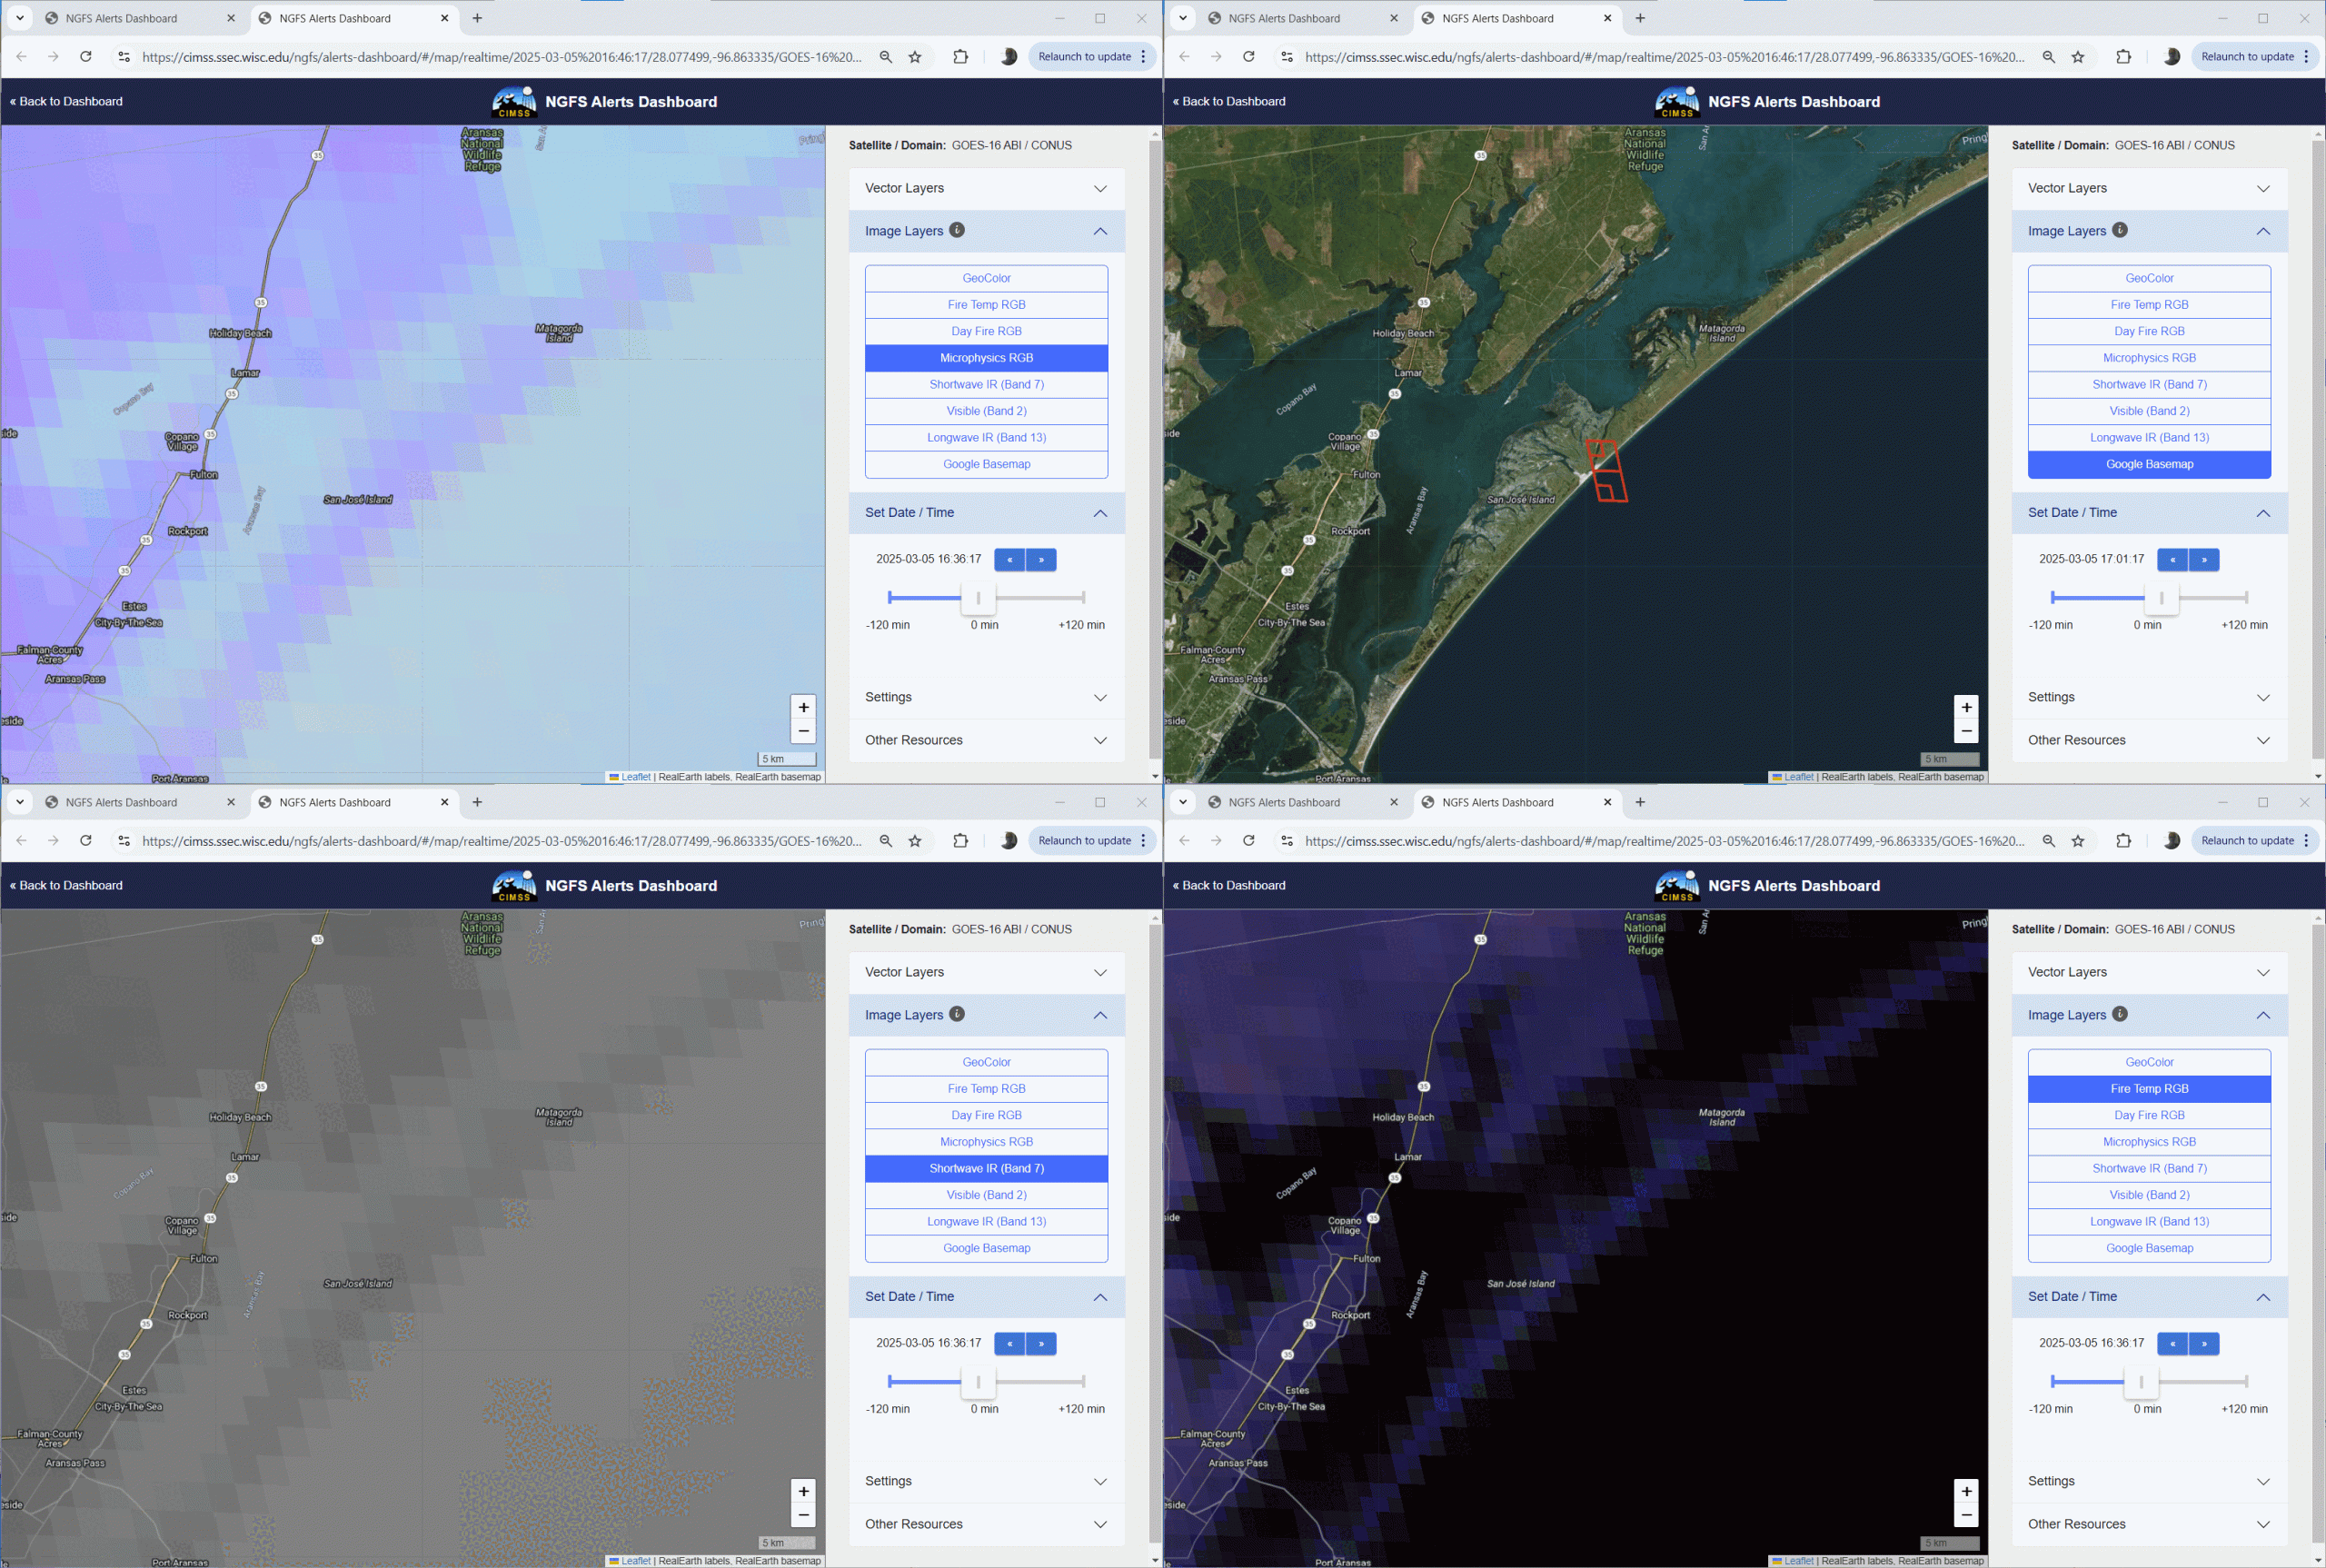Screen dimensions: 2326x1568
Task: Open the tab search chevron in Shortwave IR window
Action: coord(20,802)
